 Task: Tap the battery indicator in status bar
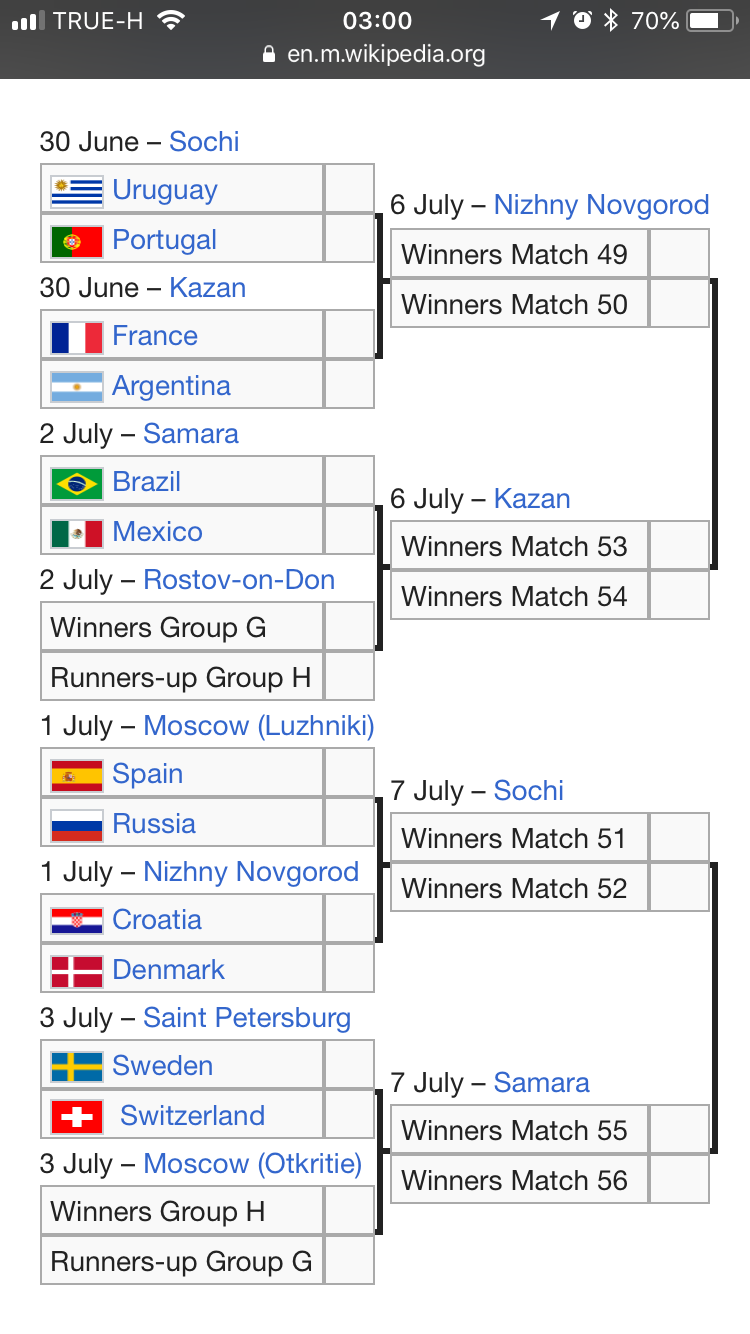point(712,20)
